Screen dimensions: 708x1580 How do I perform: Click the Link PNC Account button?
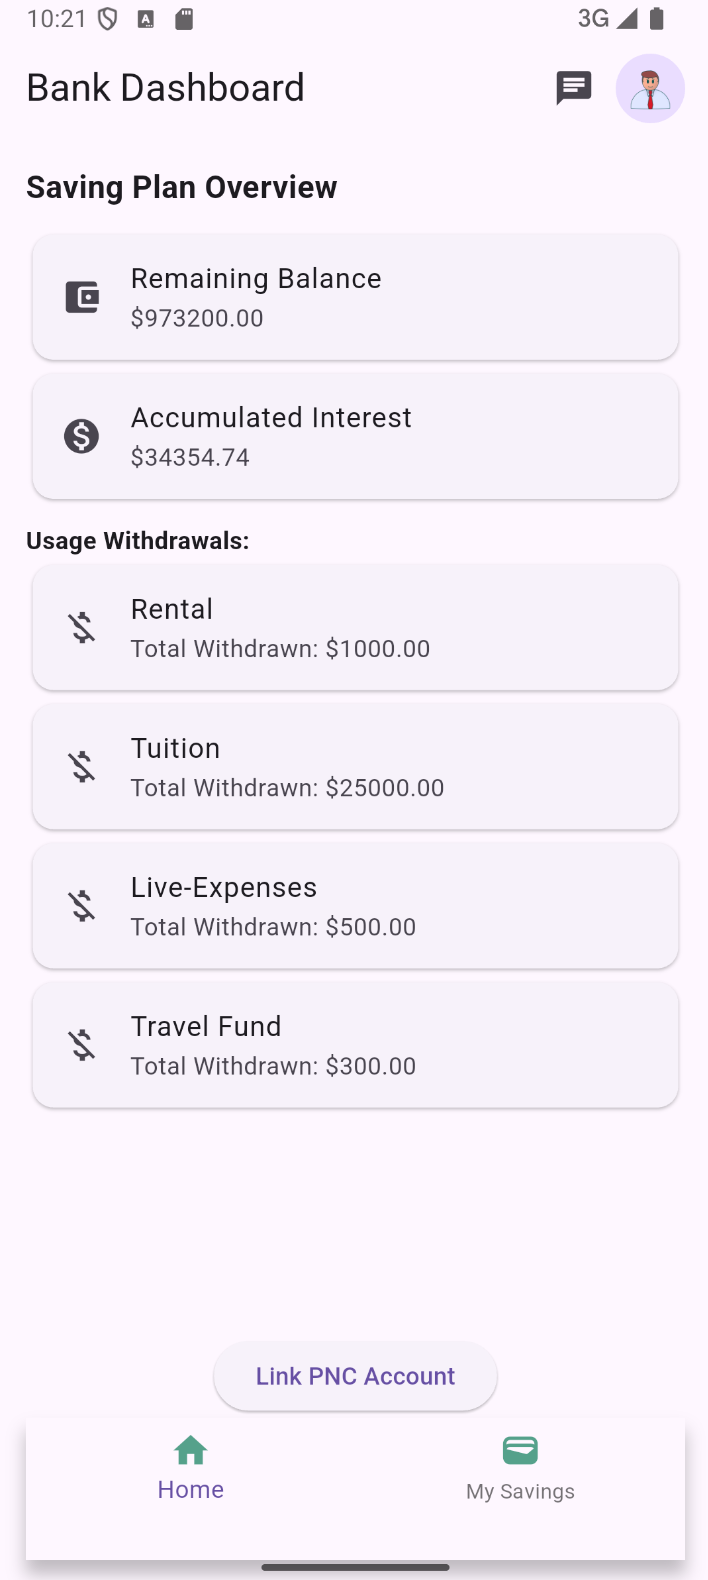pos(354,1376)
